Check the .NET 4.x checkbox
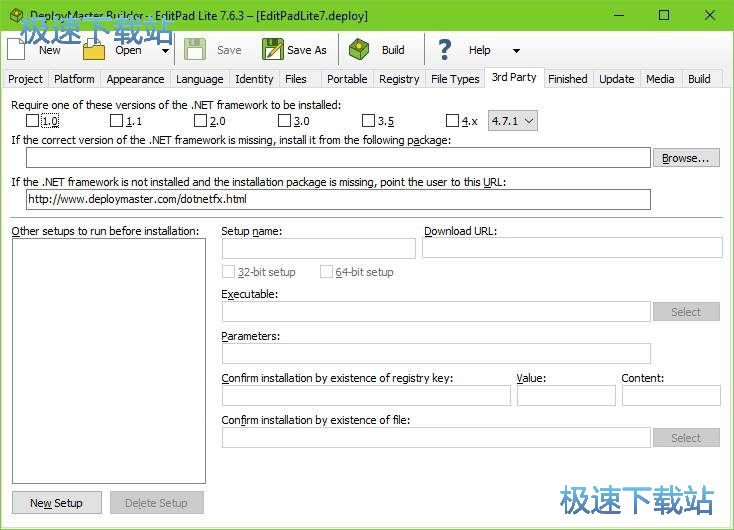 tap(452, 121)
